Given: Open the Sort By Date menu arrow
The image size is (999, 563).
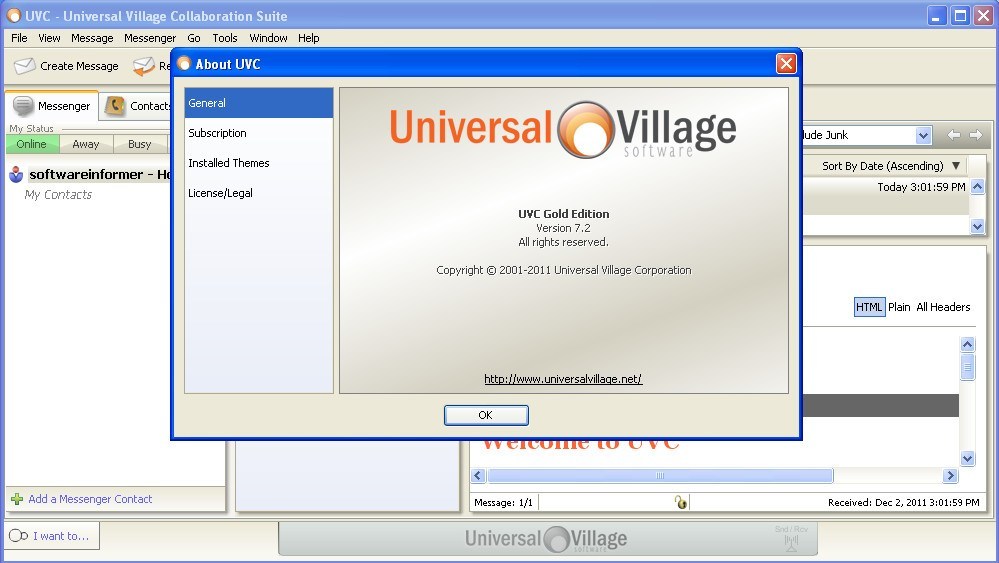Looking at the screenshot, I should [956, 166].
